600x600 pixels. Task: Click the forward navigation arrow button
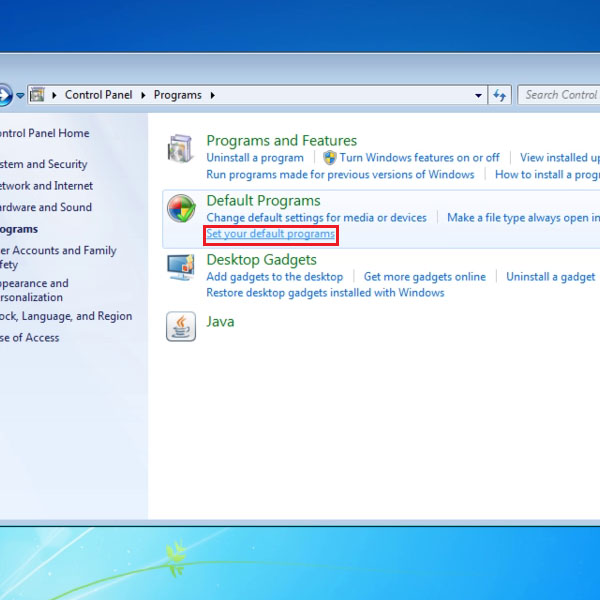(x=5, y=95)
